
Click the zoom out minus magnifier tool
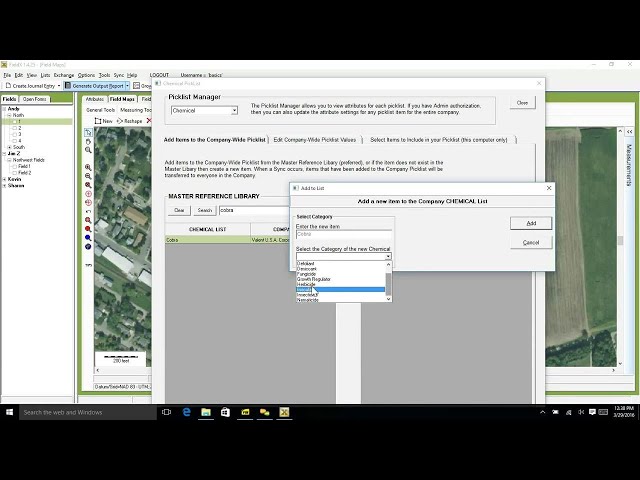coord(88,176)
